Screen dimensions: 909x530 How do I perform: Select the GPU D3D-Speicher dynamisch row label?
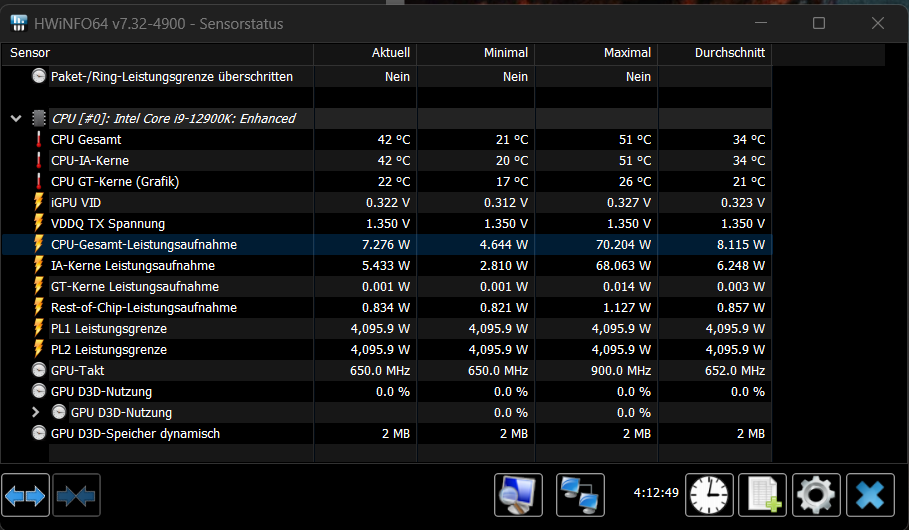pos(136,434)
